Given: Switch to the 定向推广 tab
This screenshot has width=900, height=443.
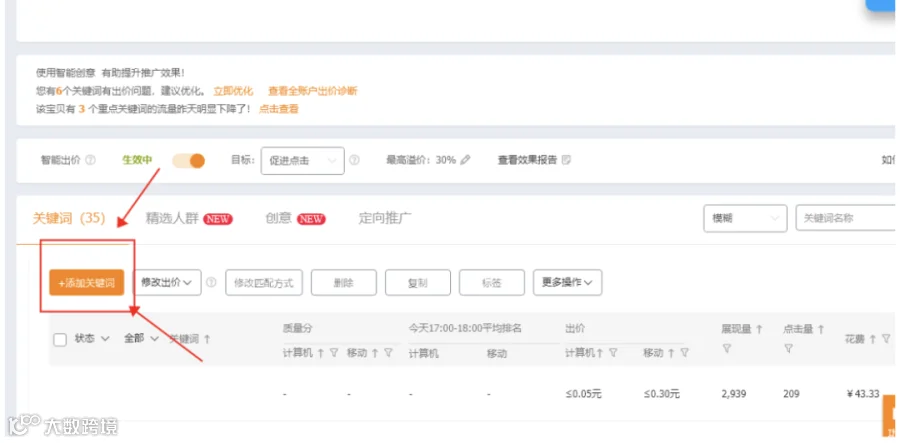Looking at the screenshot, I should tap(385, 218).
